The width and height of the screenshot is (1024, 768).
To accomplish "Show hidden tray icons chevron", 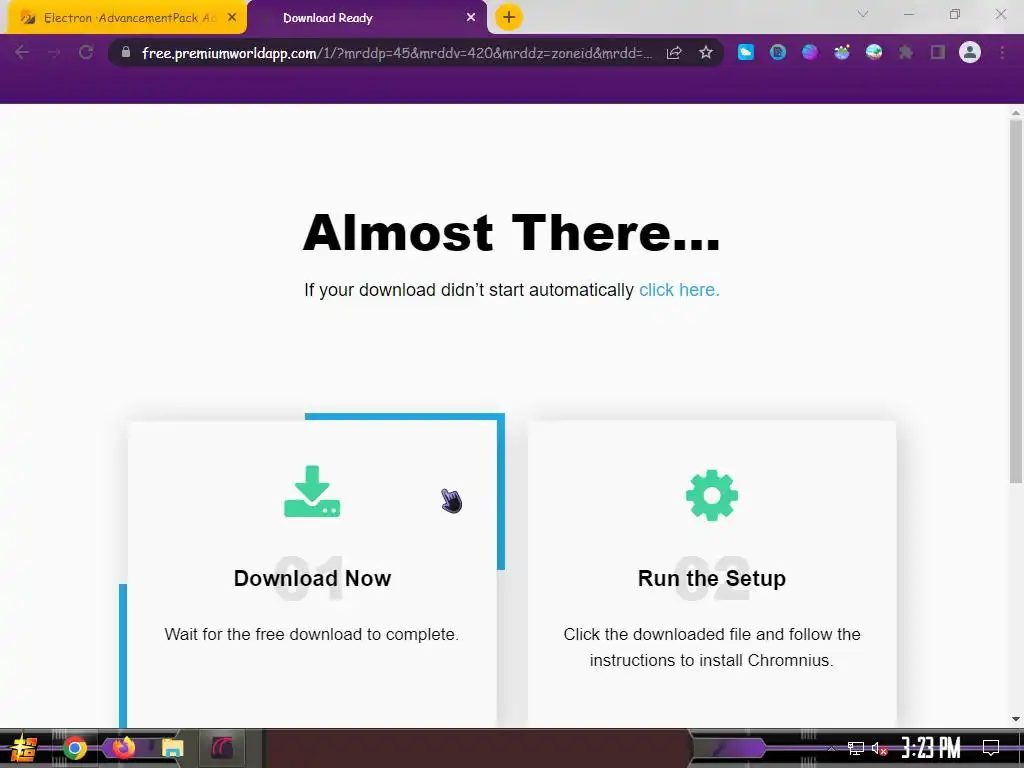I will (x=831, y=748).
